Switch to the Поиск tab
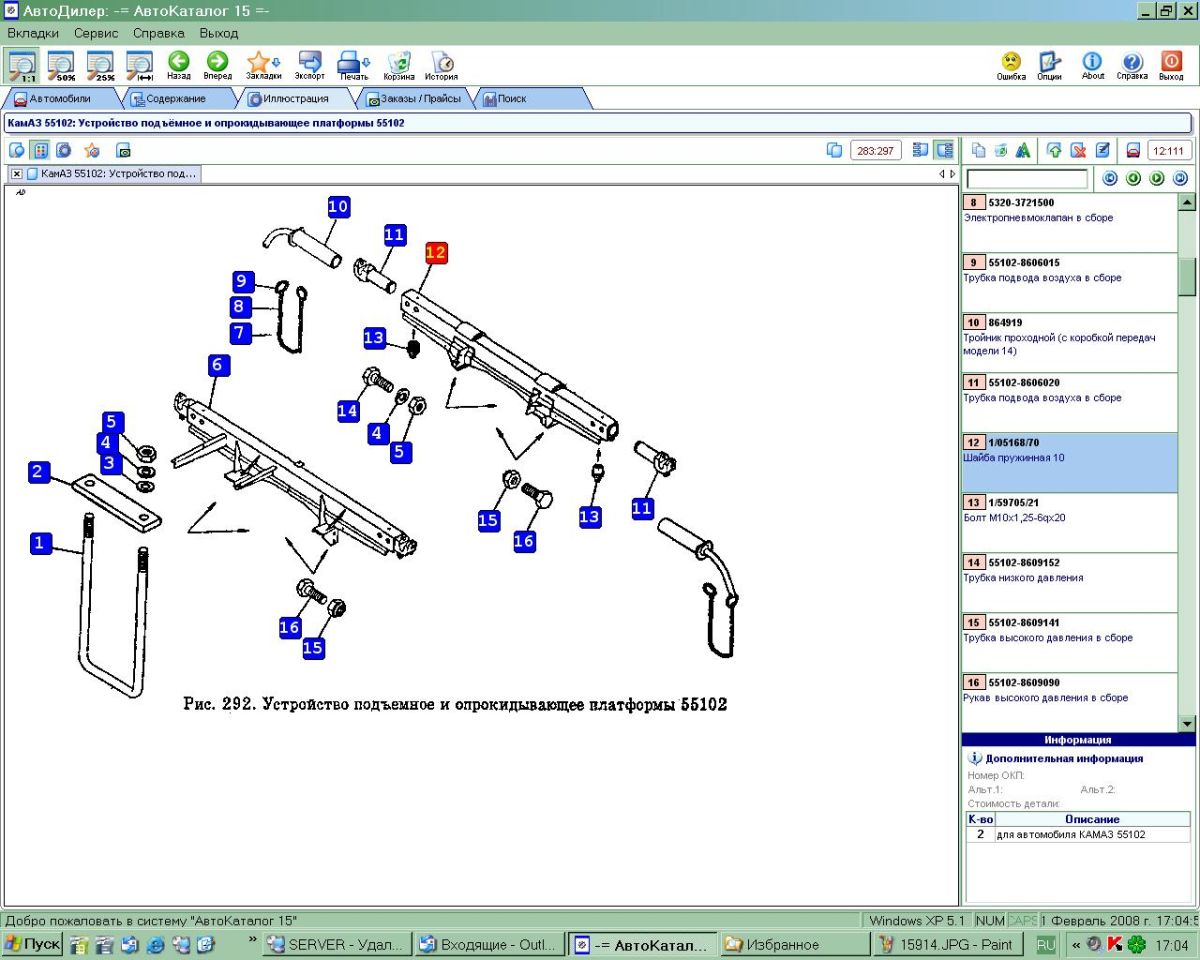 531,99
